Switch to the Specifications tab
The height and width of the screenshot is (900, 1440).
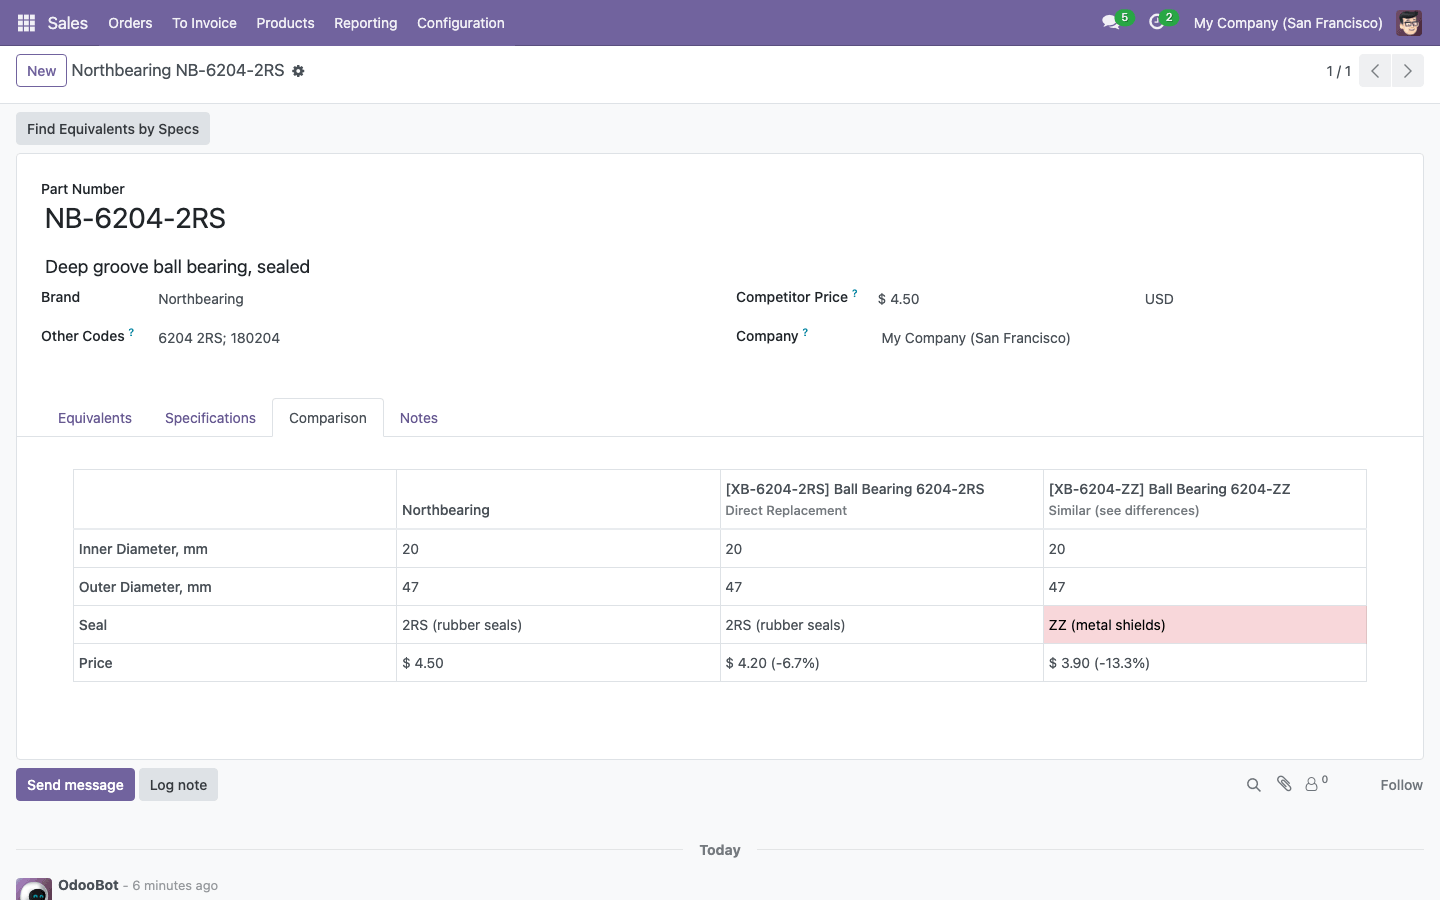[x=210, y=418]
